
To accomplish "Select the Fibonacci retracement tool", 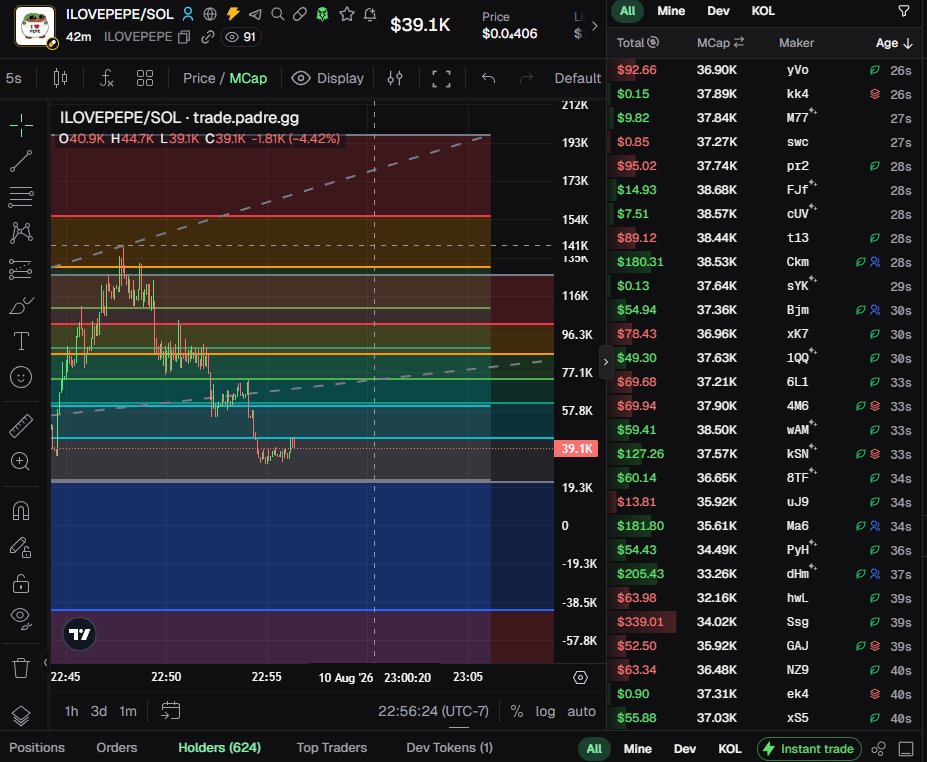I will pyautogui.click(x=21, y=197).
